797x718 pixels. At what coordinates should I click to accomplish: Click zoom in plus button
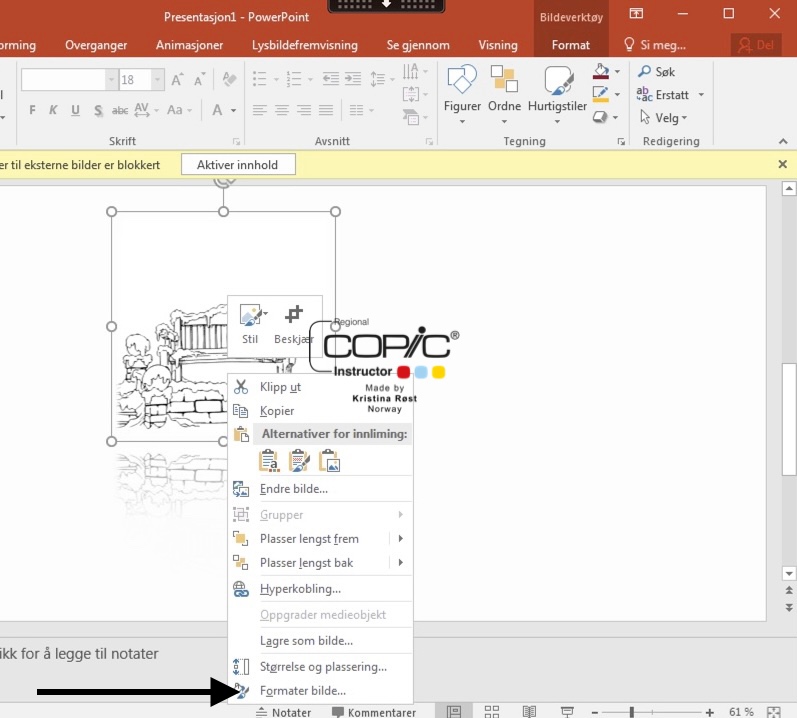[x=710, y=712]
